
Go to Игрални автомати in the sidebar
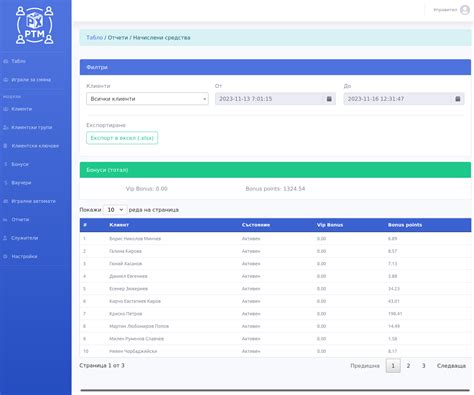(x=33, y=201)
